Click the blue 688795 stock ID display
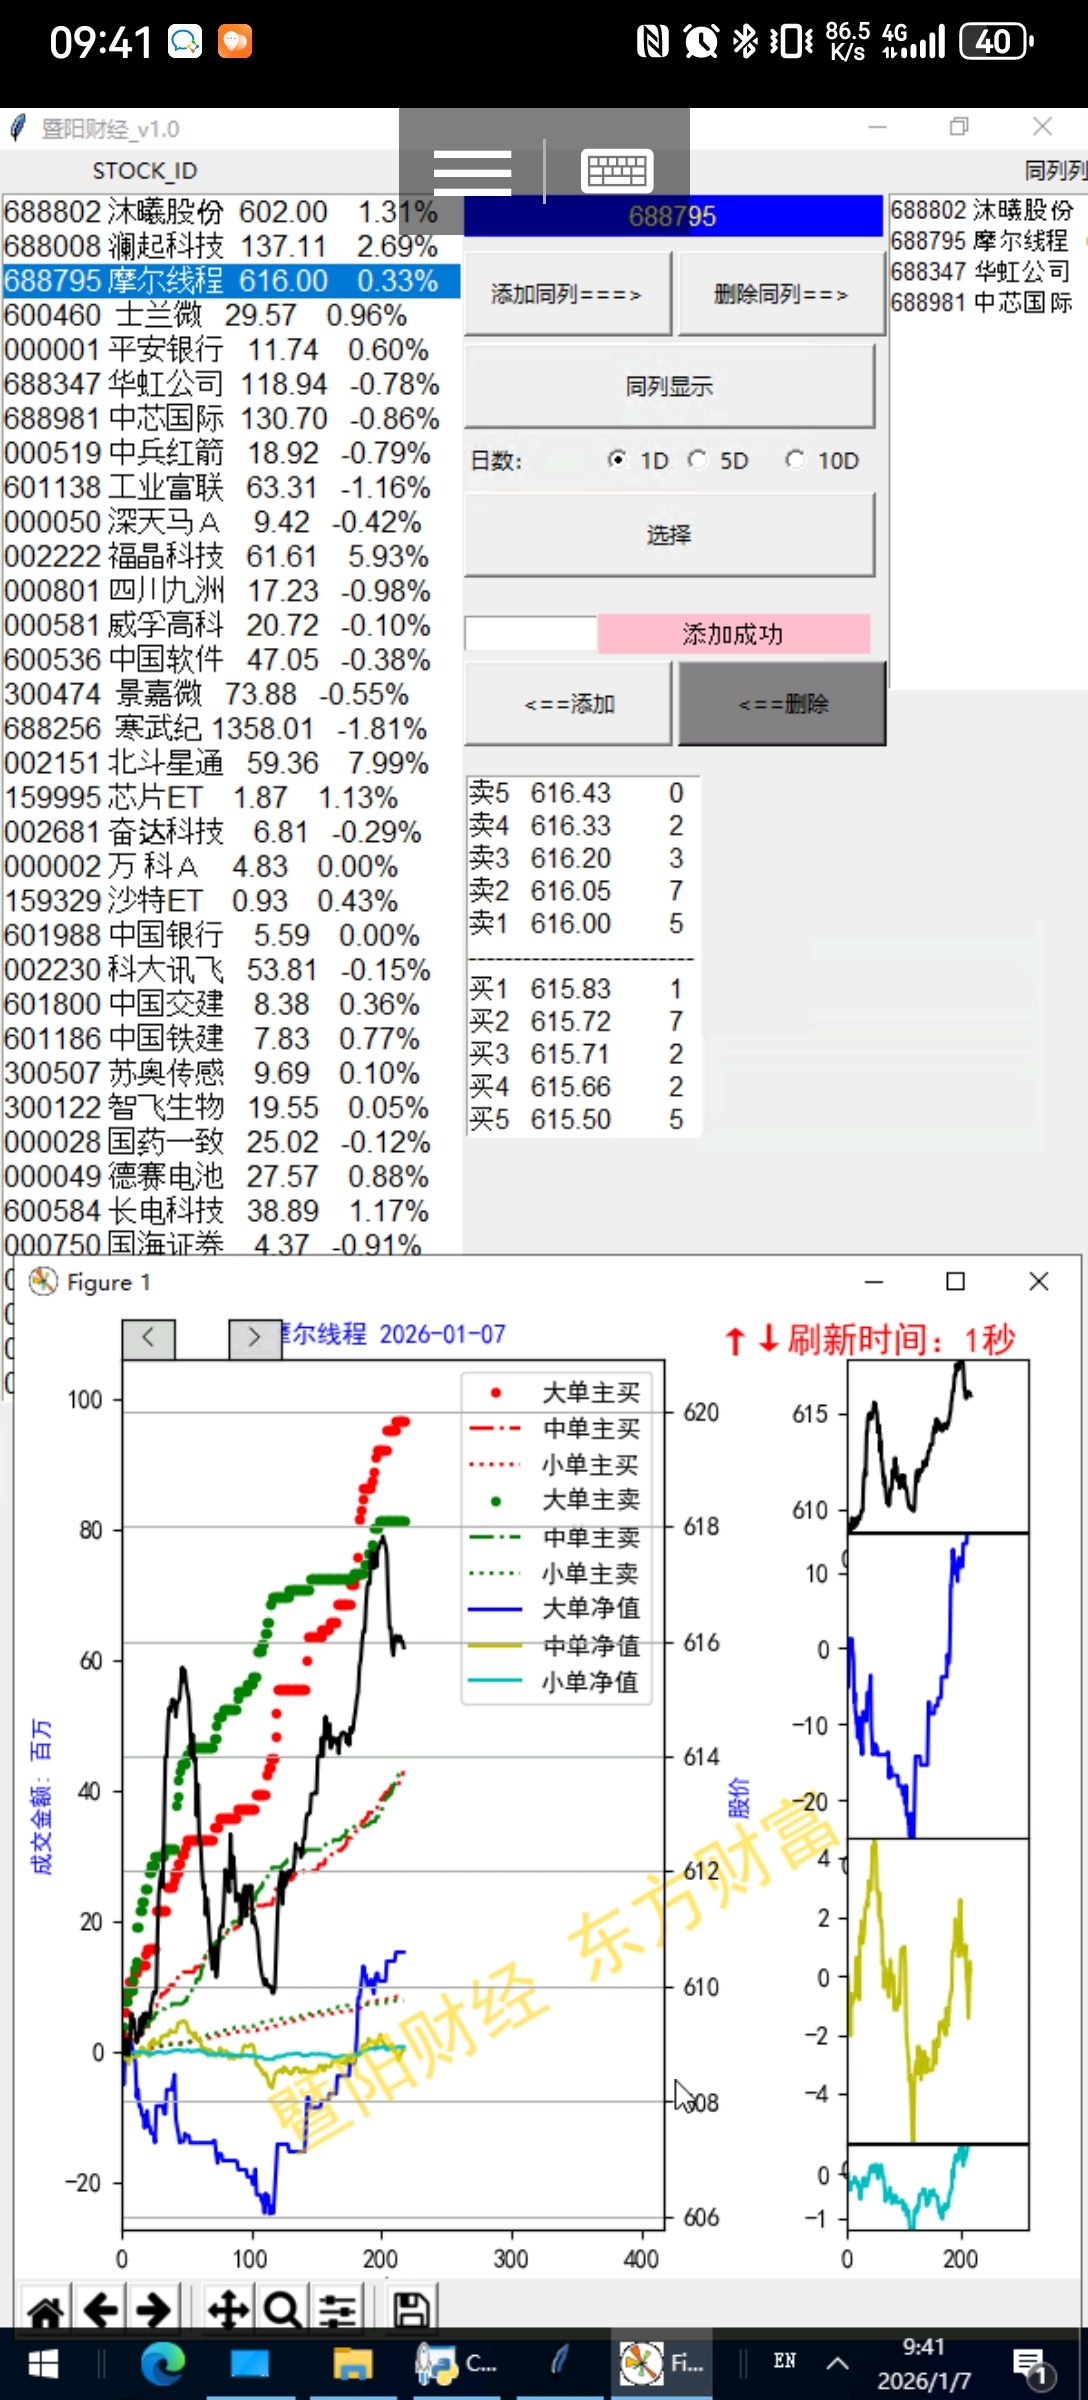This screenshot has height=2400, width=1088. click(x=673, y=216)
